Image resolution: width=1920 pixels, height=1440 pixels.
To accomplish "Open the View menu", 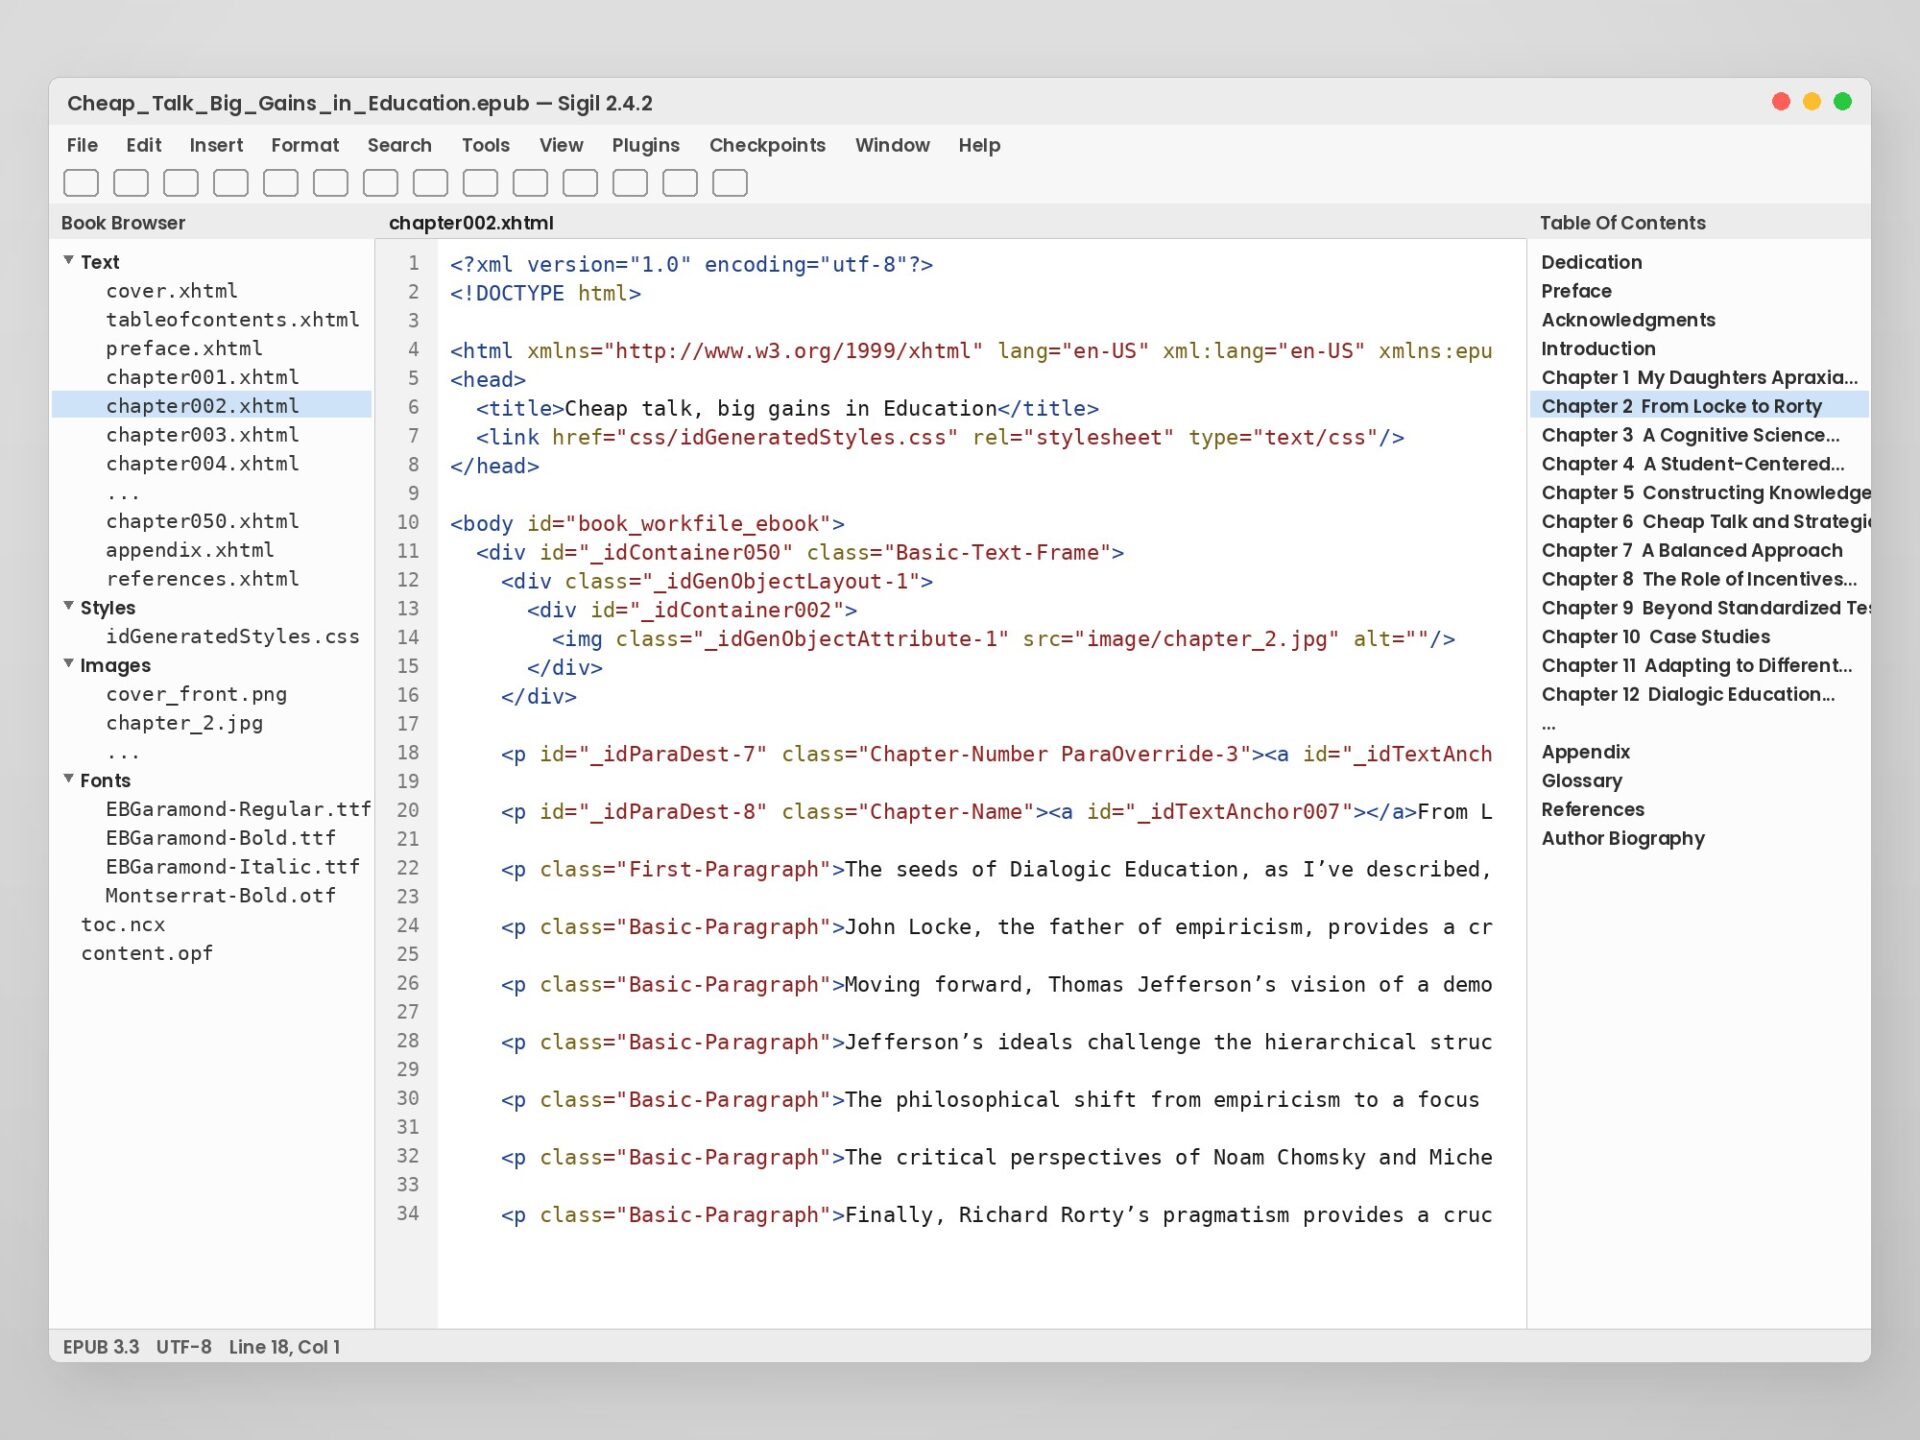I will click(x=561, y=145).
